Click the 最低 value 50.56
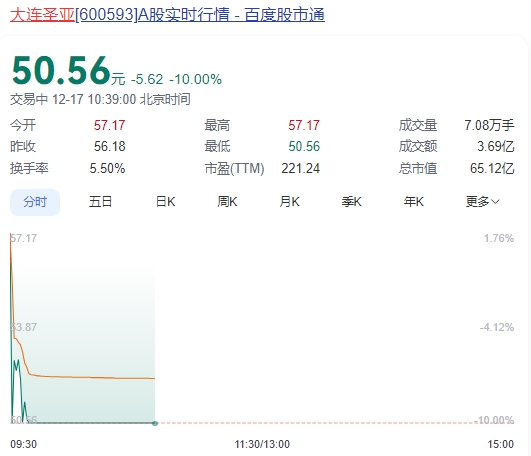 (304, 147)
